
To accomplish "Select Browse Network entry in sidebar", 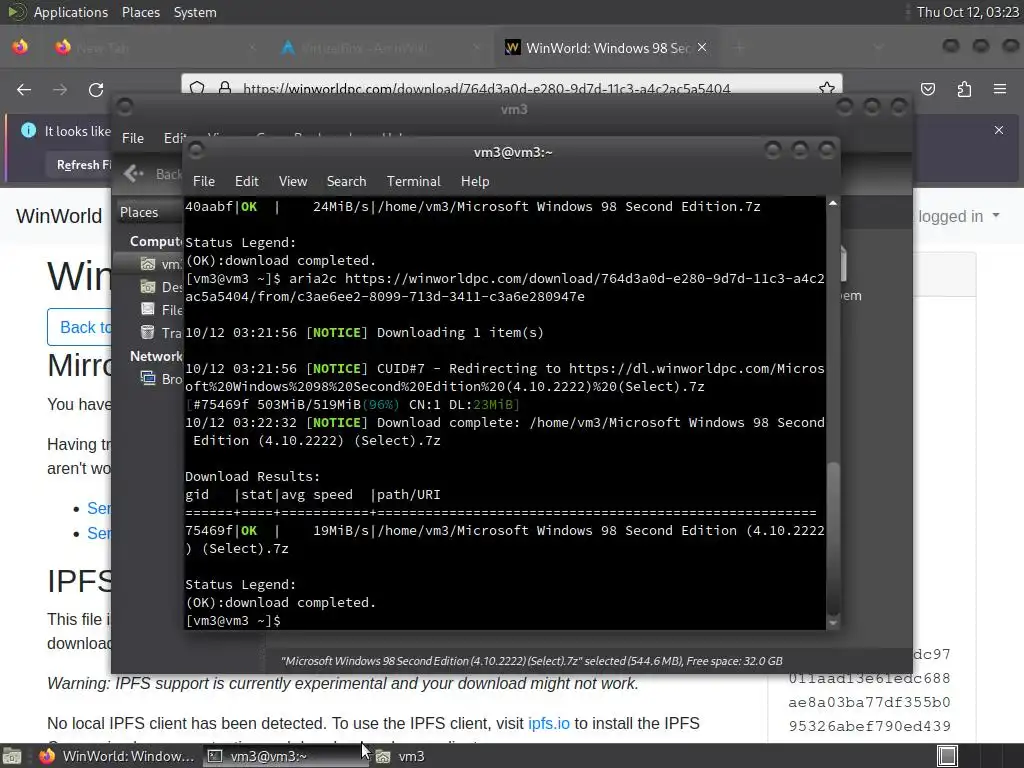I will click(x=149, y=379).
